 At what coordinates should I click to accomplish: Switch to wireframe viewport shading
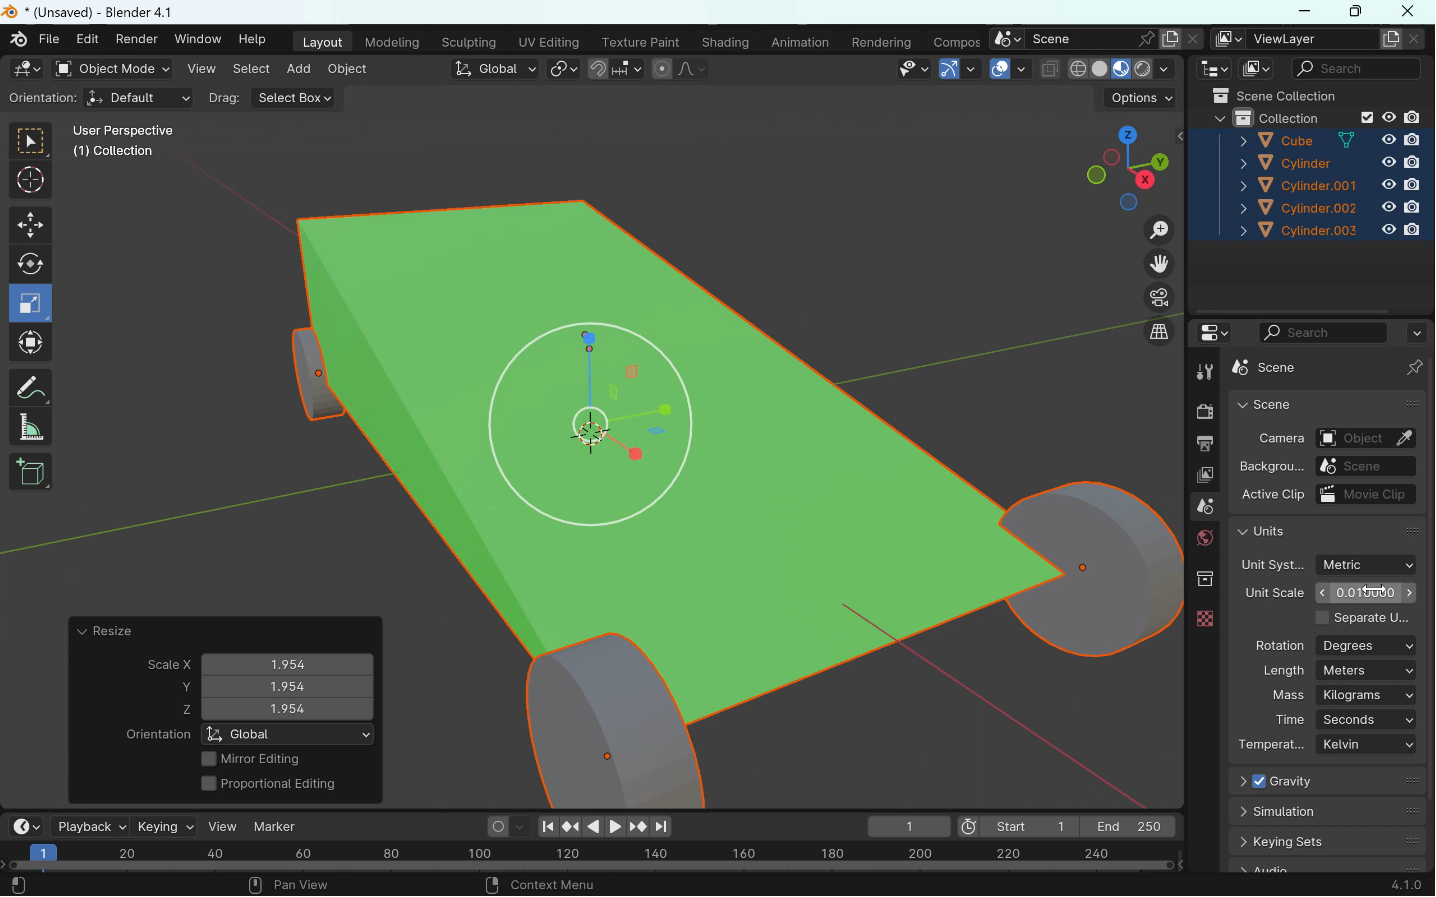coord(1079,69)
